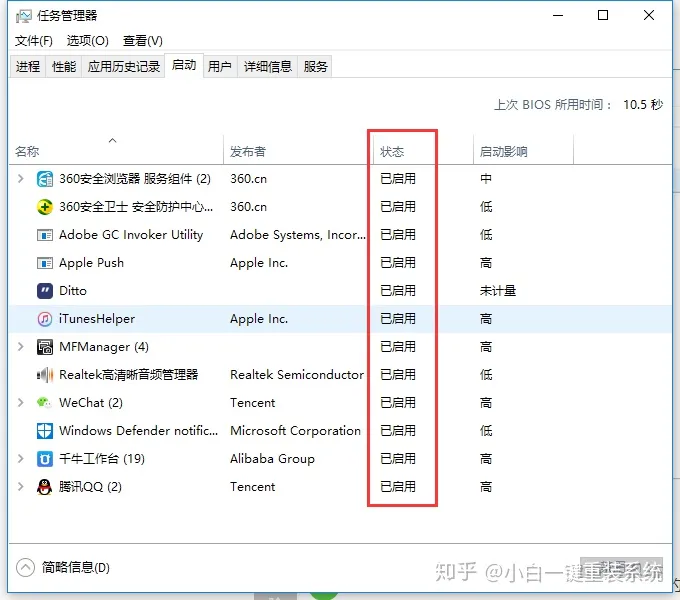
Task: Expand the 腾讯QQ (2) group
Action: click(21, 487)
